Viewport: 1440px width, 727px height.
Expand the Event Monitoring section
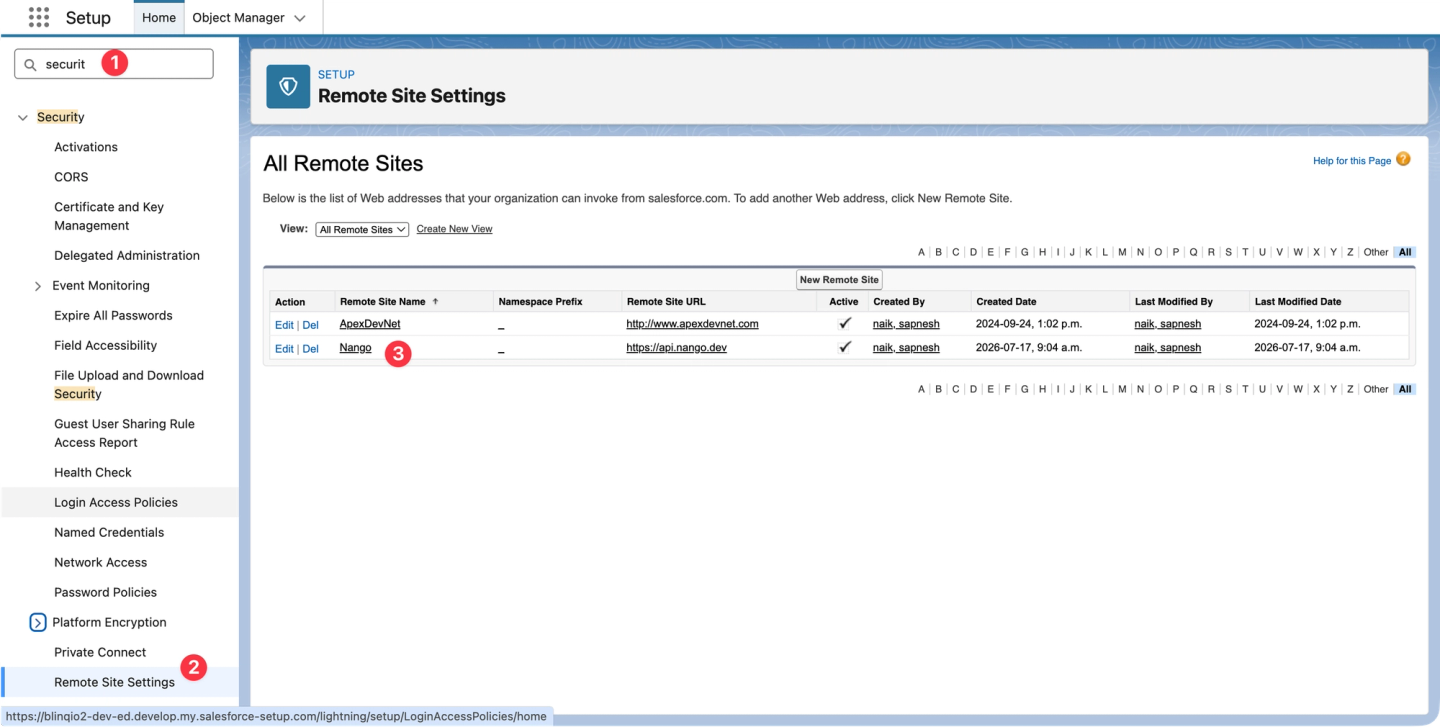(38, 286)
